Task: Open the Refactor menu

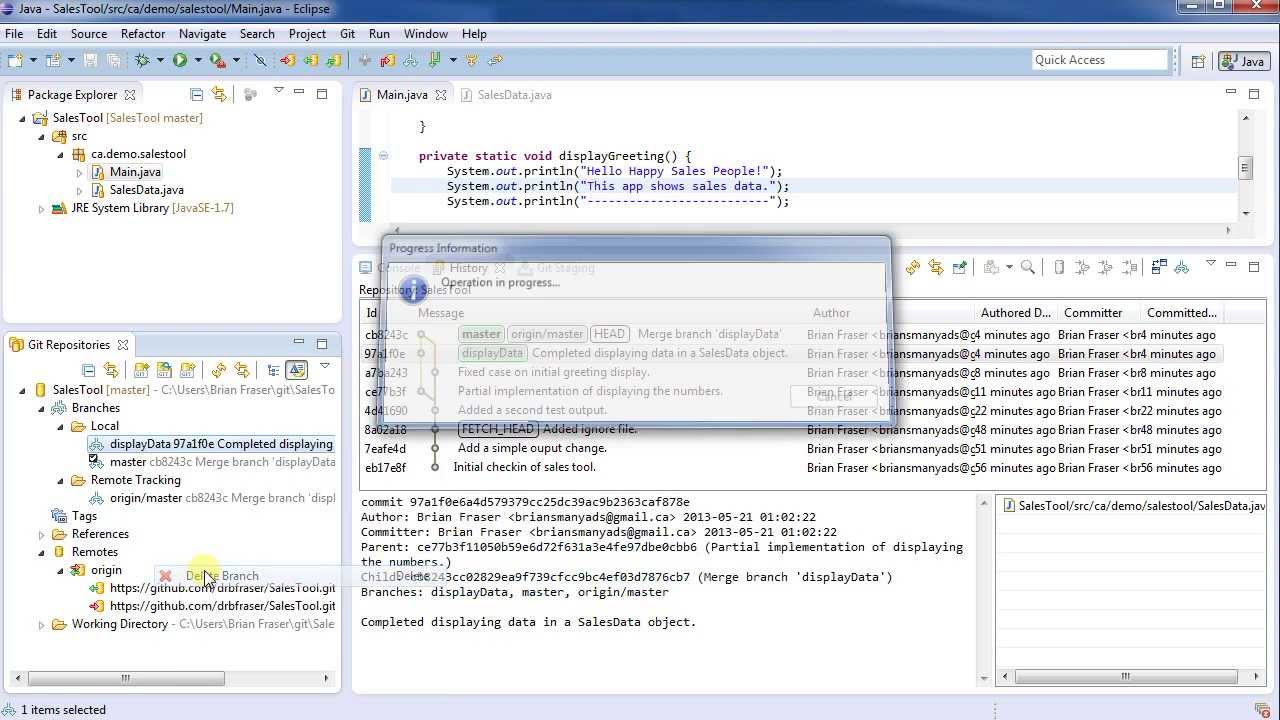Action: [x=143, y=34]
